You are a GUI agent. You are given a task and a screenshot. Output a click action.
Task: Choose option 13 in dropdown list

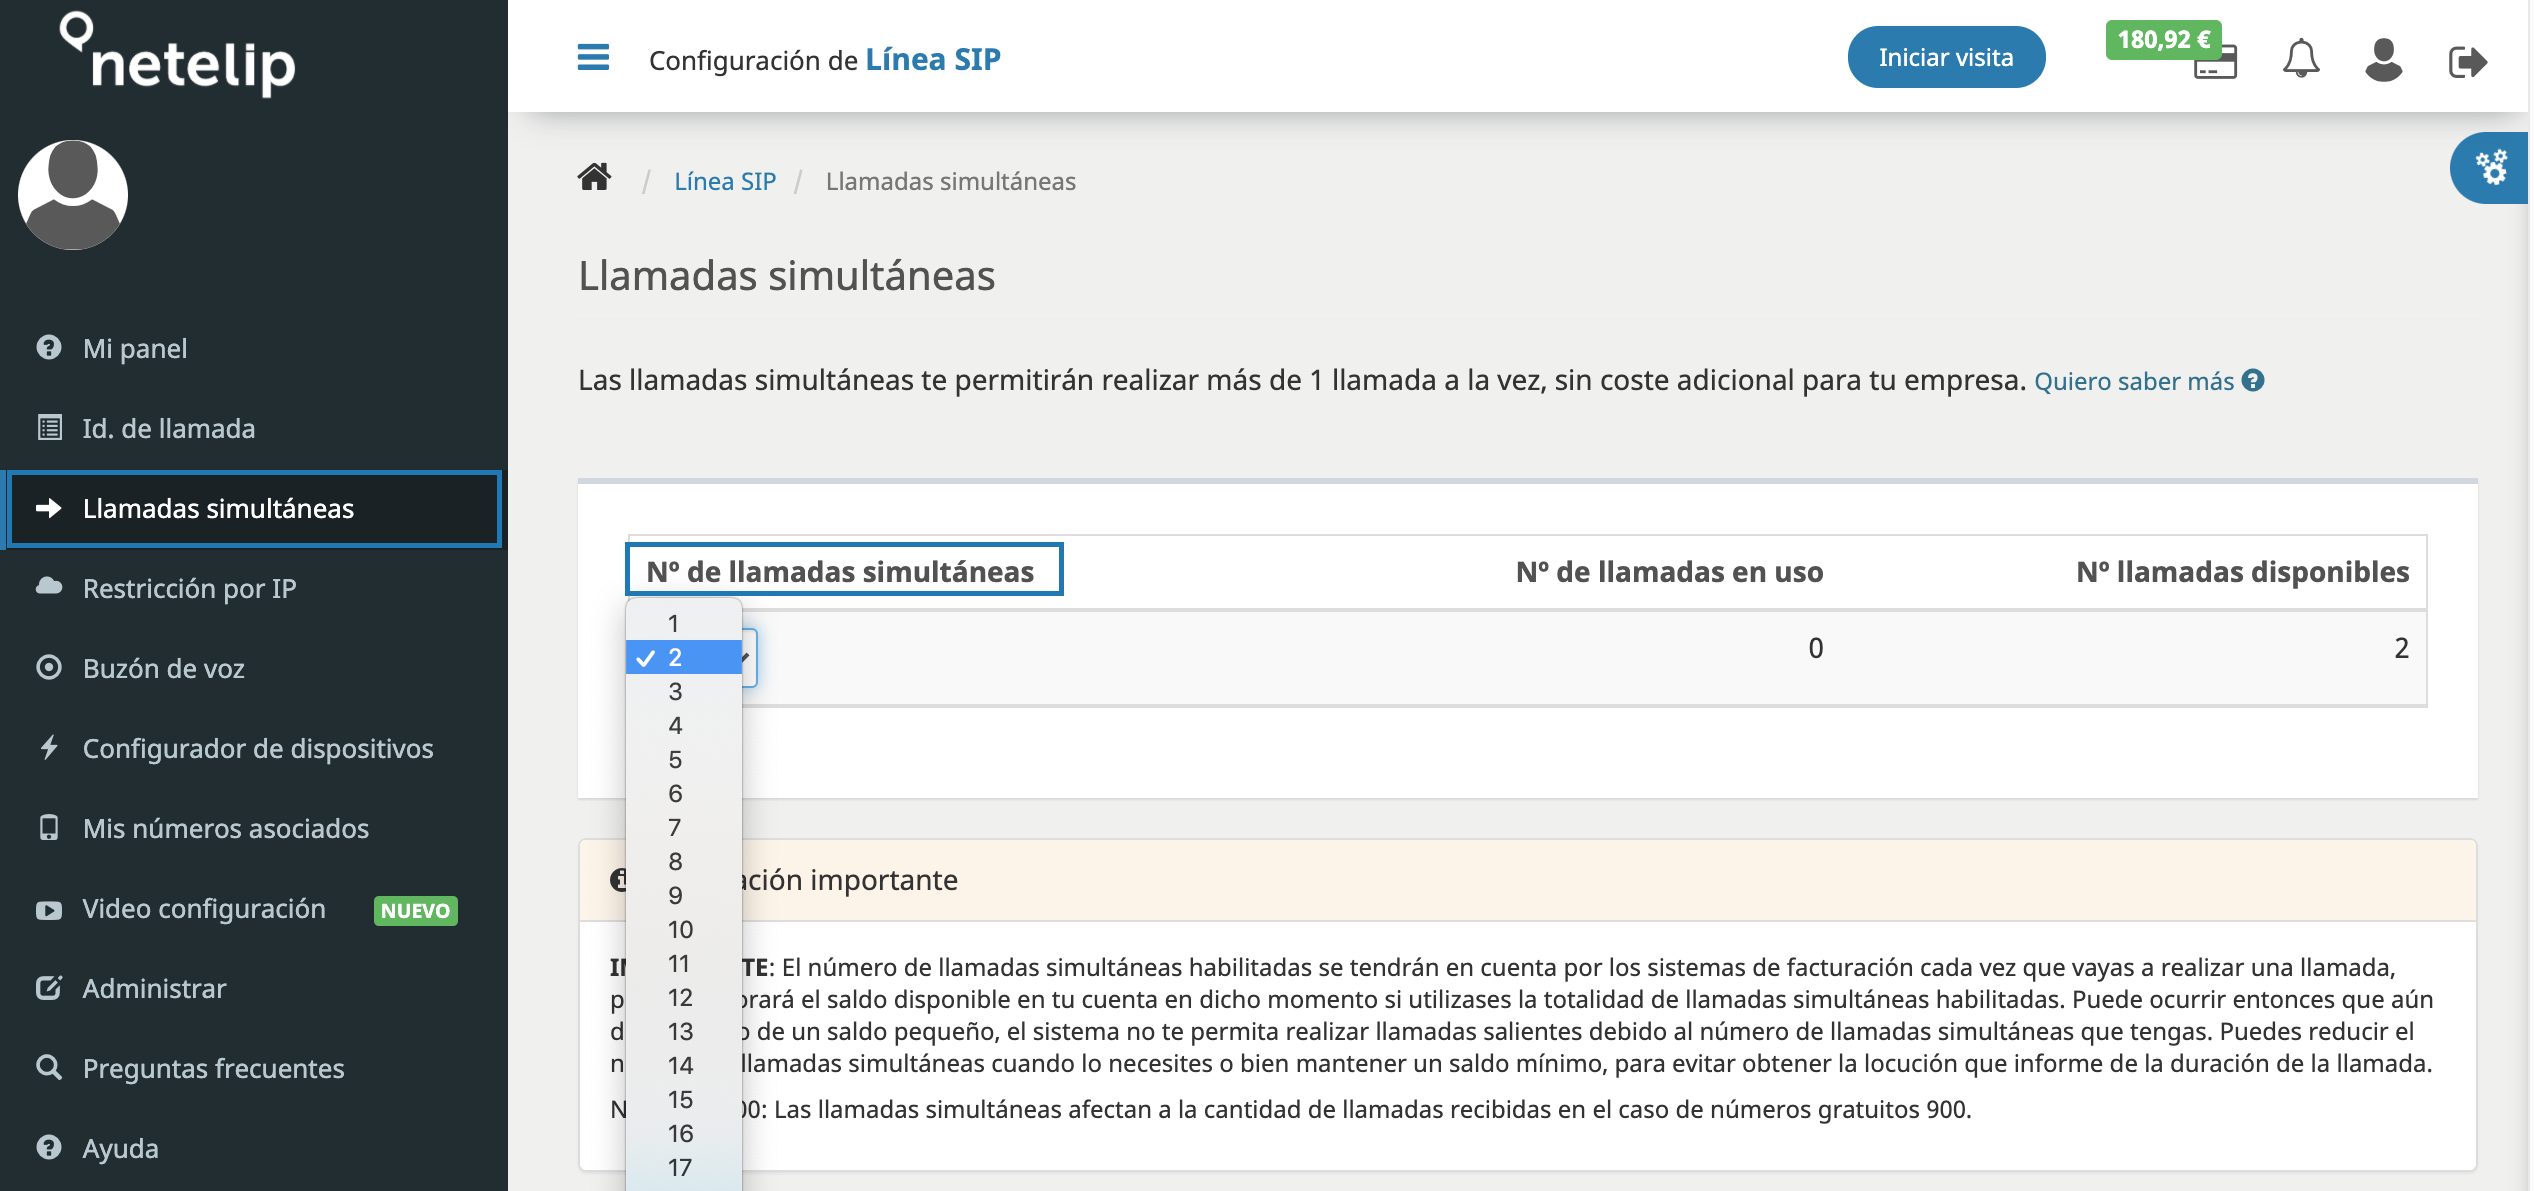[683, 1031]
